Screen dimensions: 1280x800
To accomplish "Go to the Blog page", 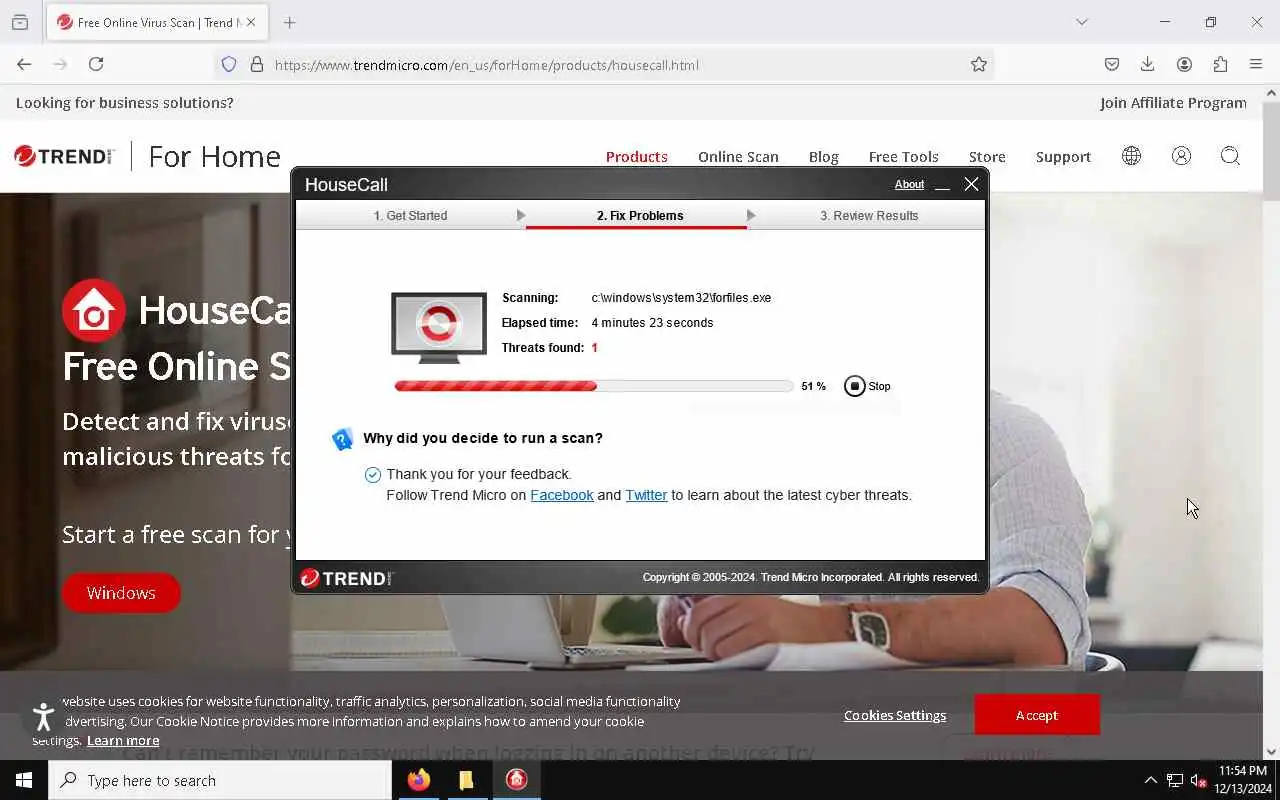I will point(824,157).
